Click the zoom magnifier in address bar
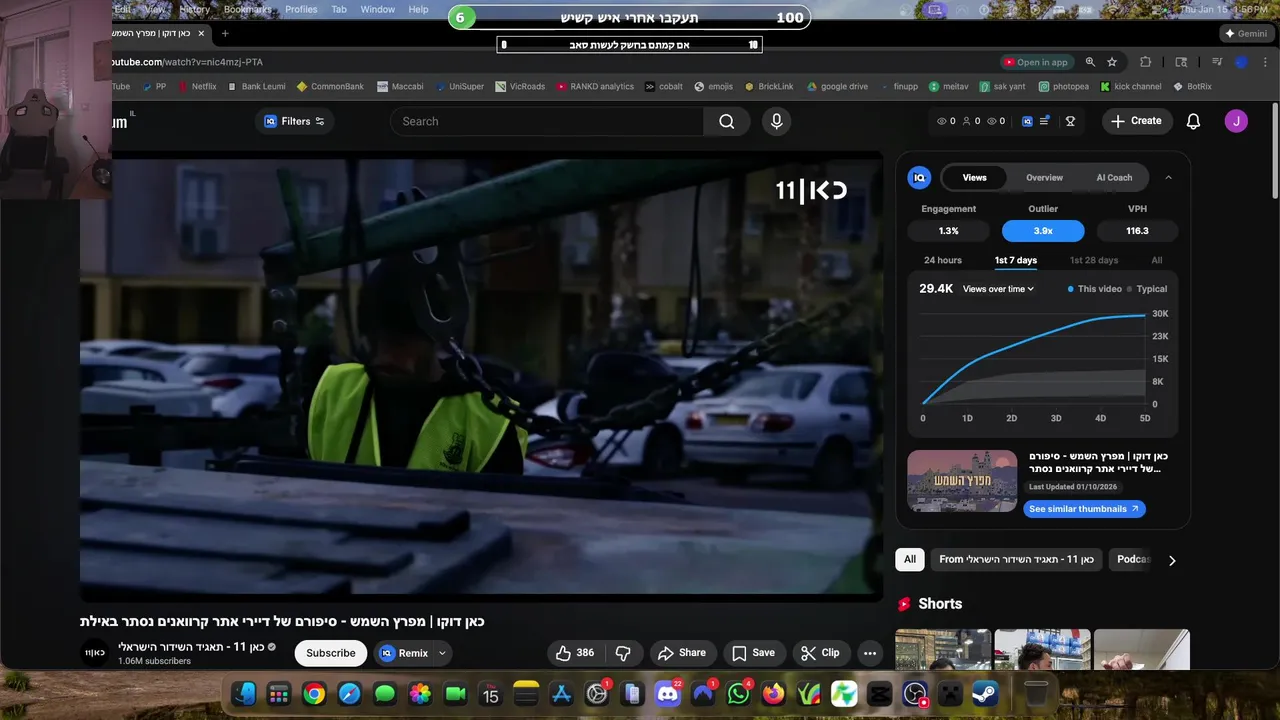1280x720 pixels. coord(1090,62)
